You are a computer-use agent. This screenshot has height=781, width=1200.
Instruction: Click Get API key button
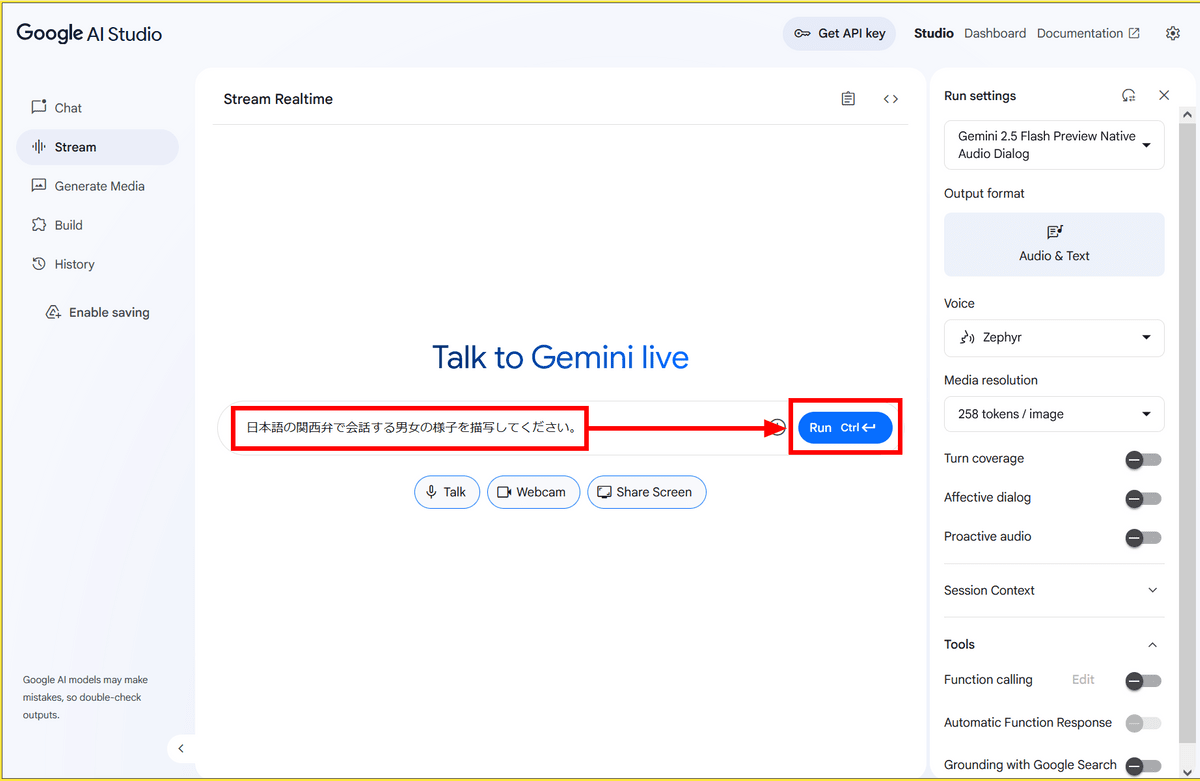(839, 33)
